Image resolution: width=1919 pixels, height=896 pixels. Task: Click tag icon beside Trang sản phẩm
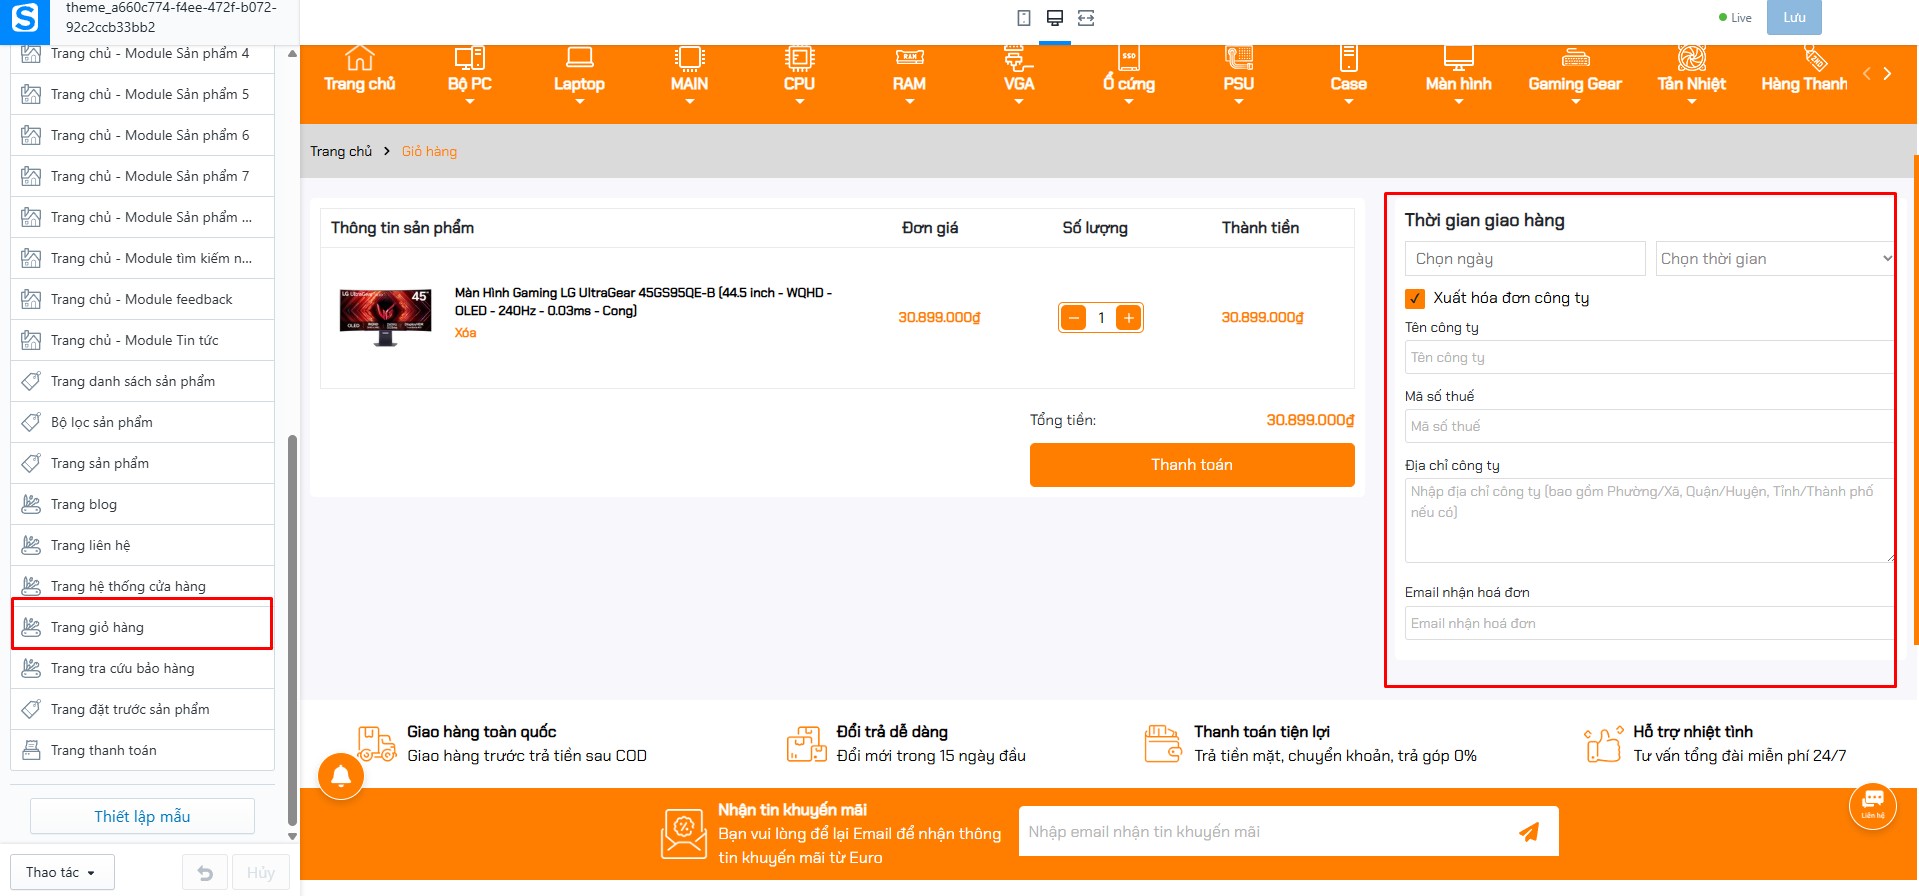pyautogui.click(x=32, y=463)
